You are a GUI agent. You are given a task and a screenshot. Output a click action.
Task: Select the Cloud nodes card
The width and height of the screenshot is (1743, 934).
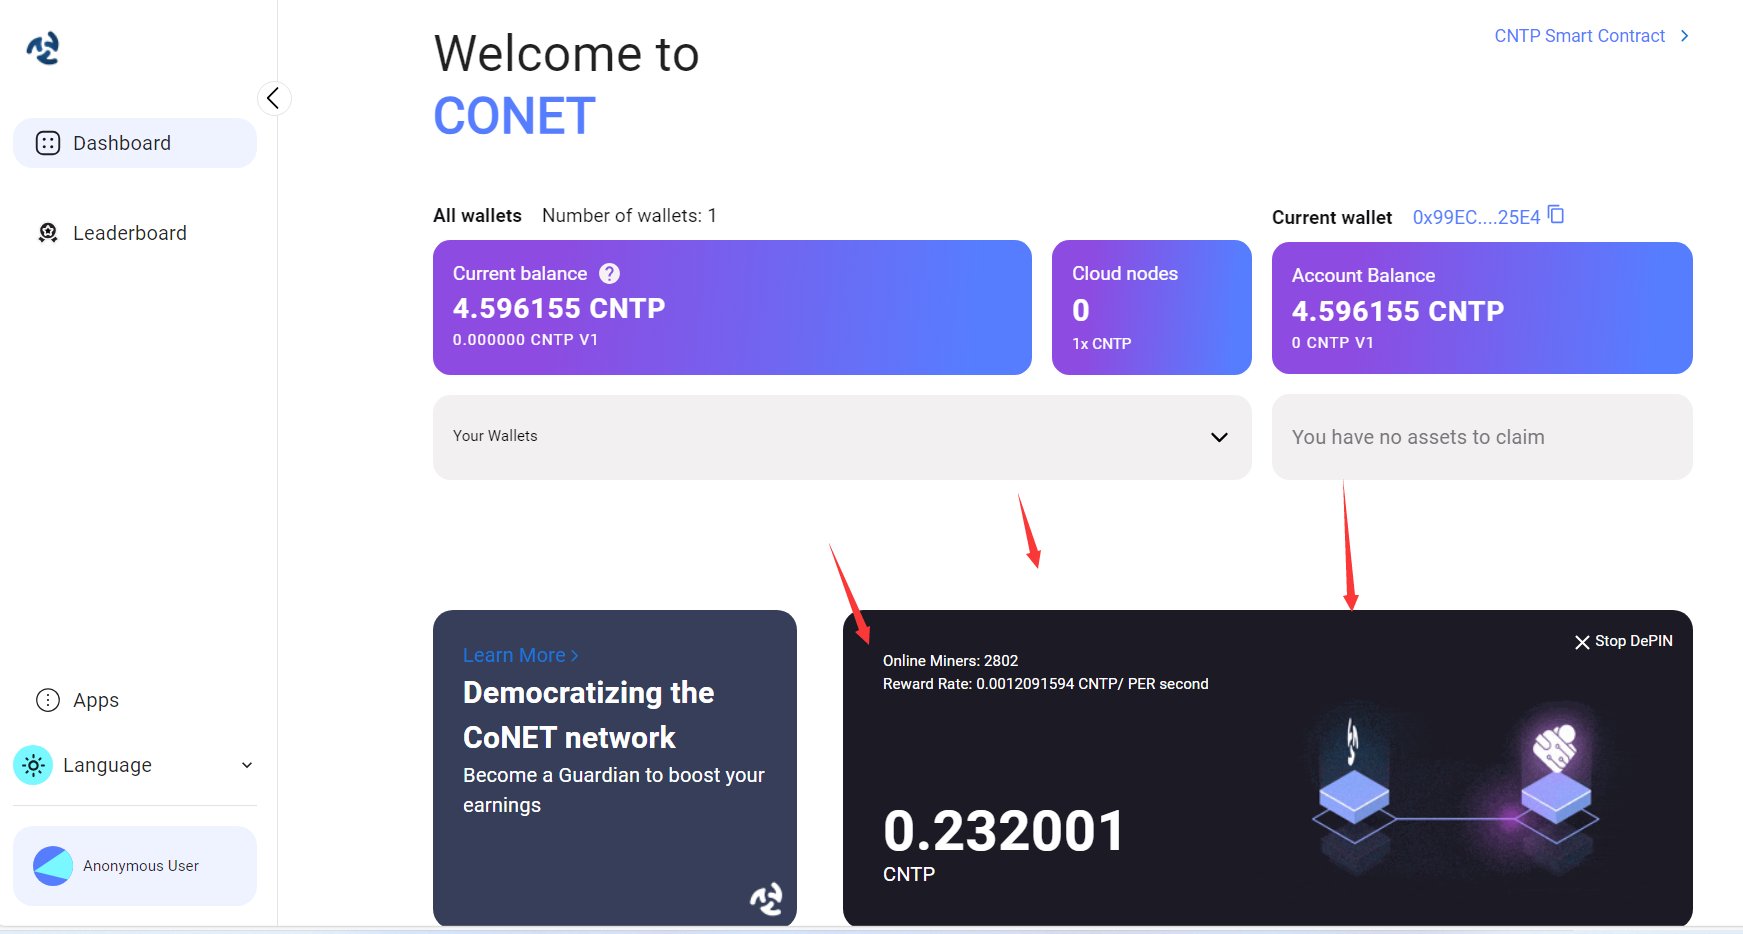point(1152,308)
